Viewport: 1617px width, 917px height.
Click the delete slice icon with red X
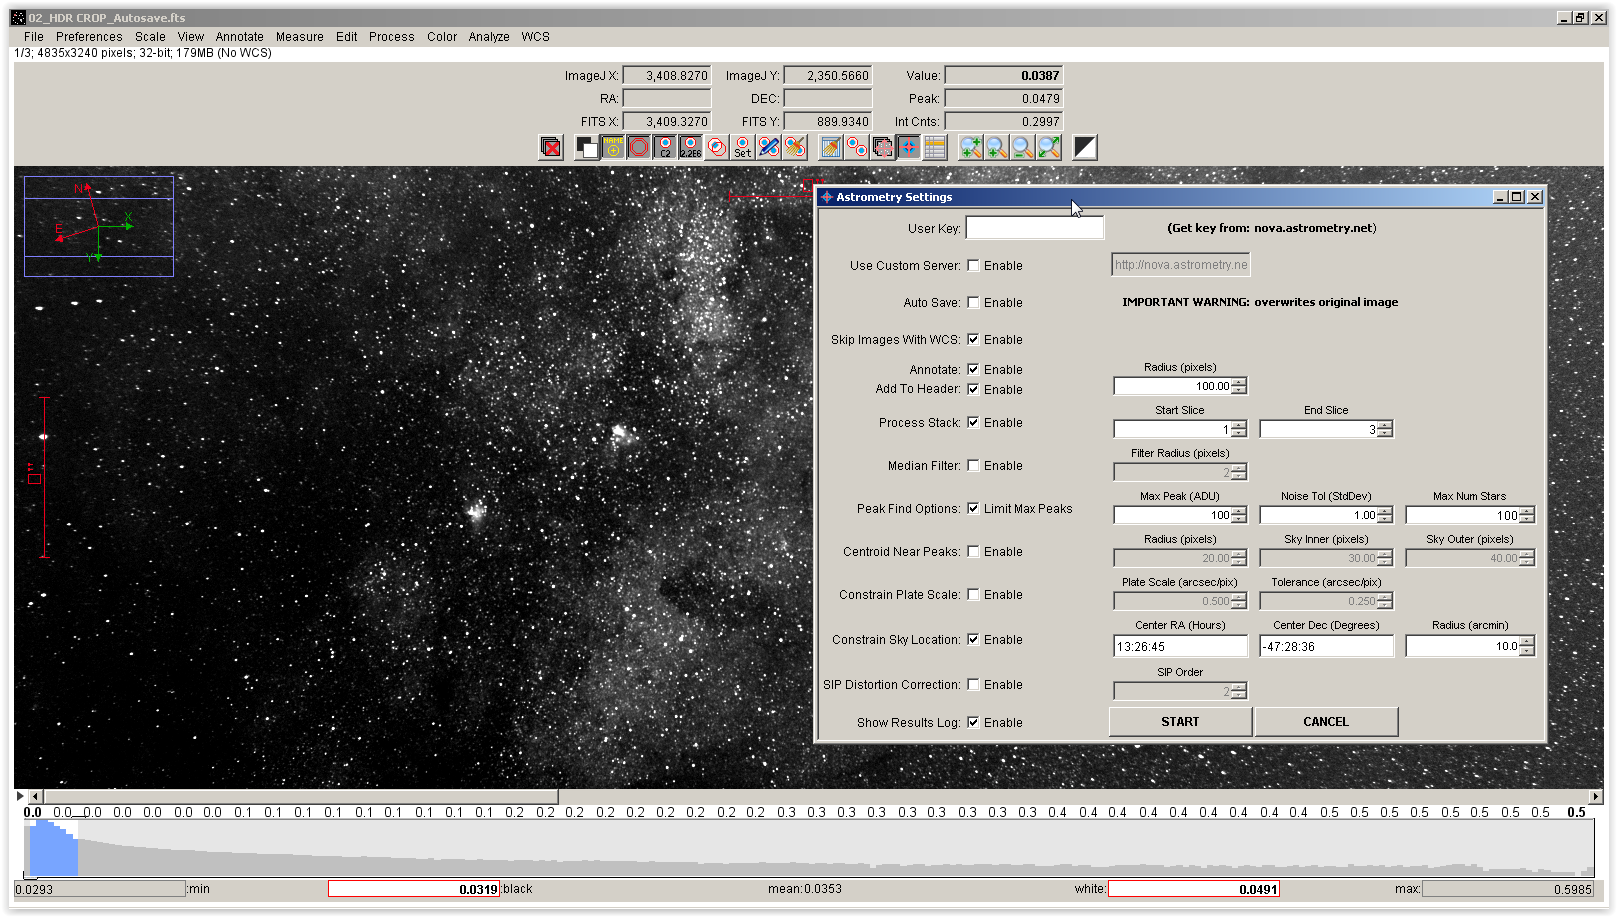click(x=551, y=148)
